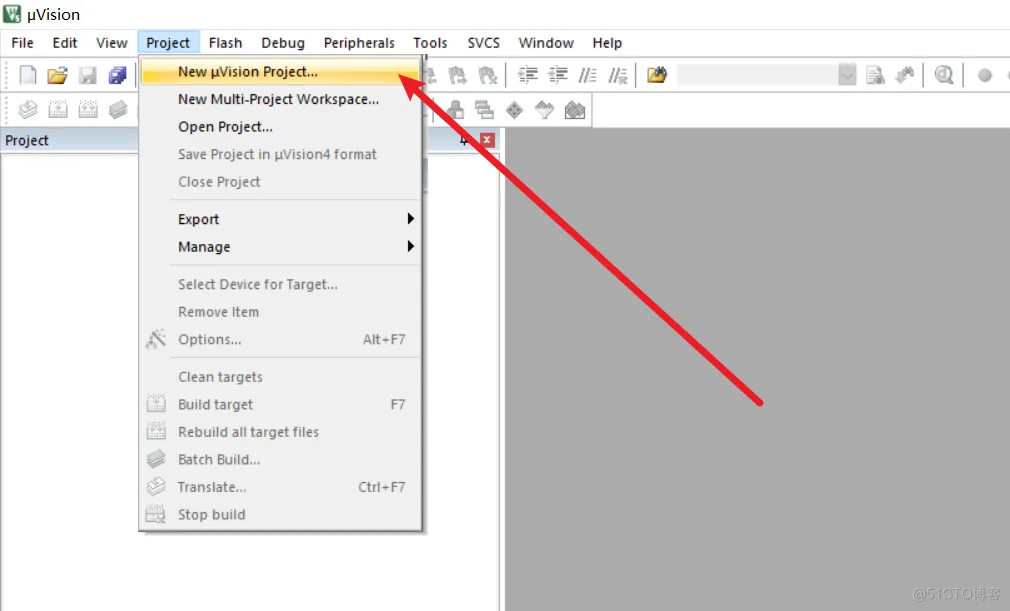Click the incremental find binoculars icon

(x=905, y=75)
